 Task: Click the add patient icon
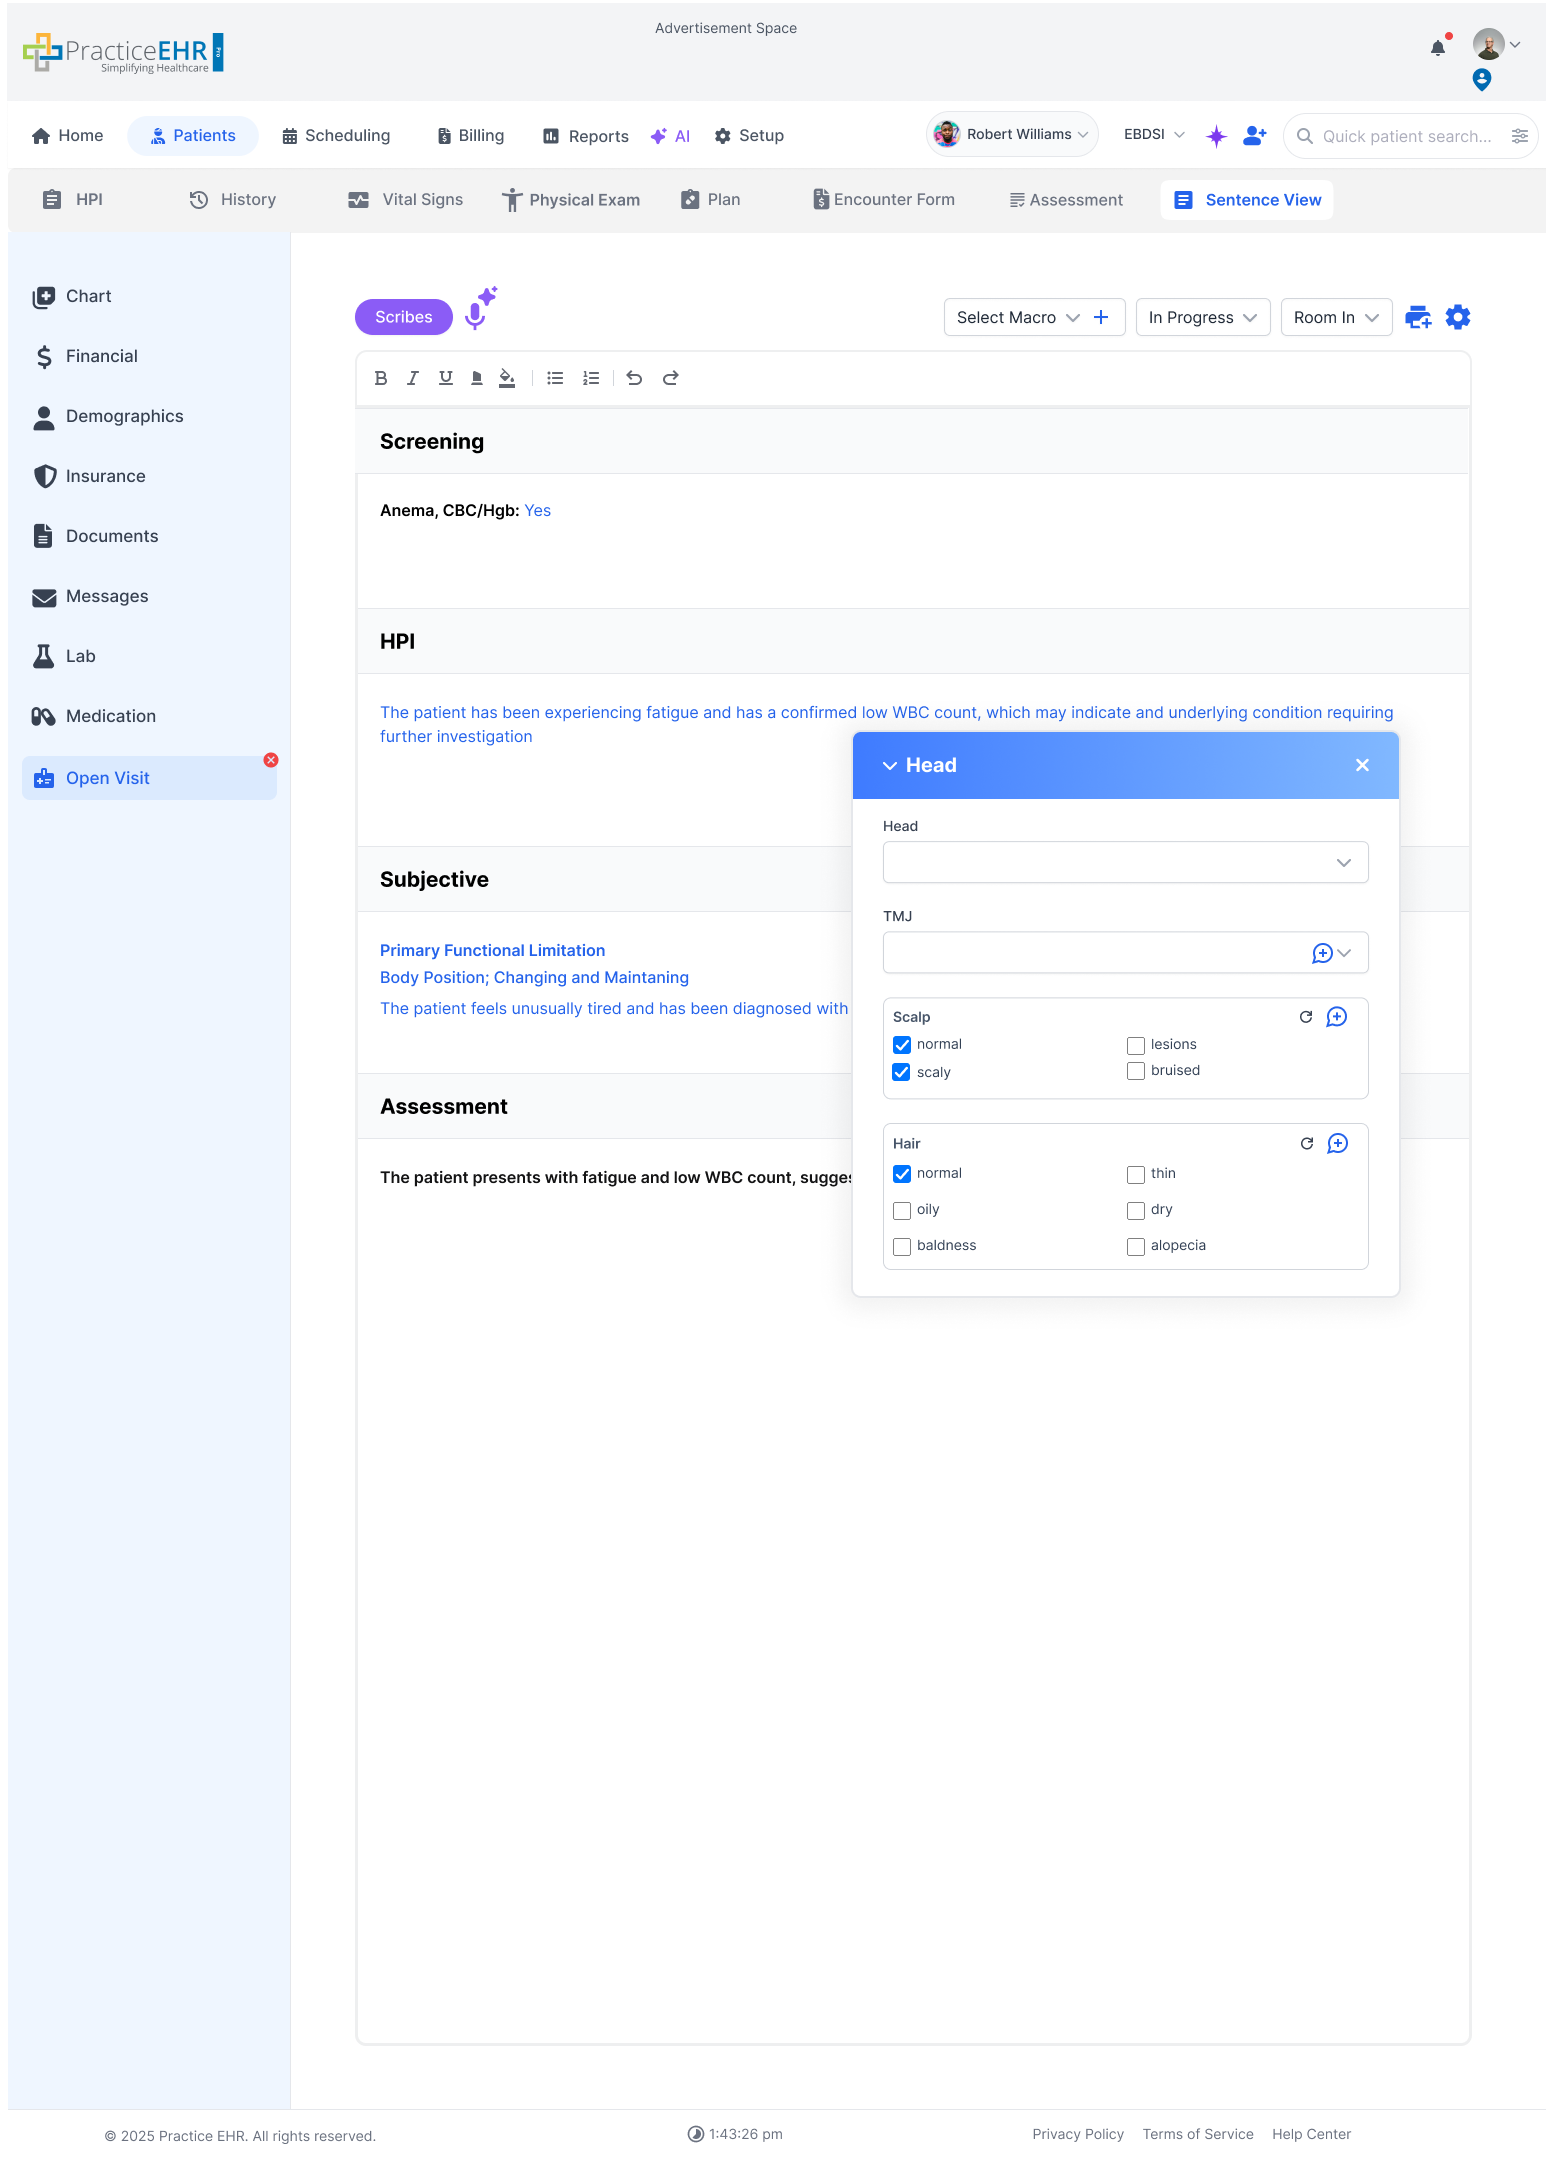(1254, 136)
